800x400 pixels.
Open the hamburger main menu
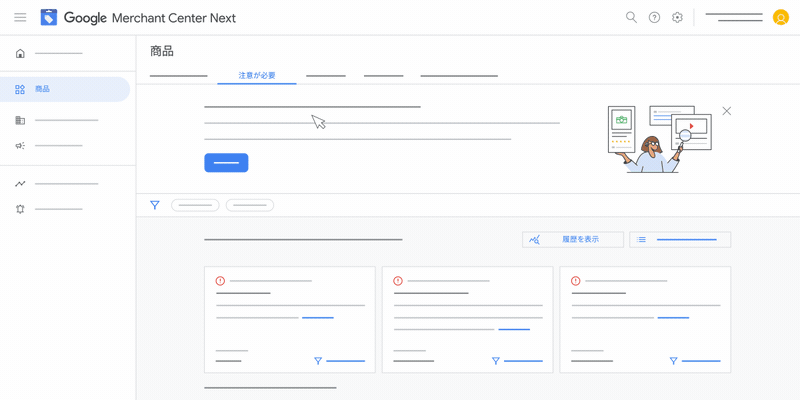click(20, 18)
